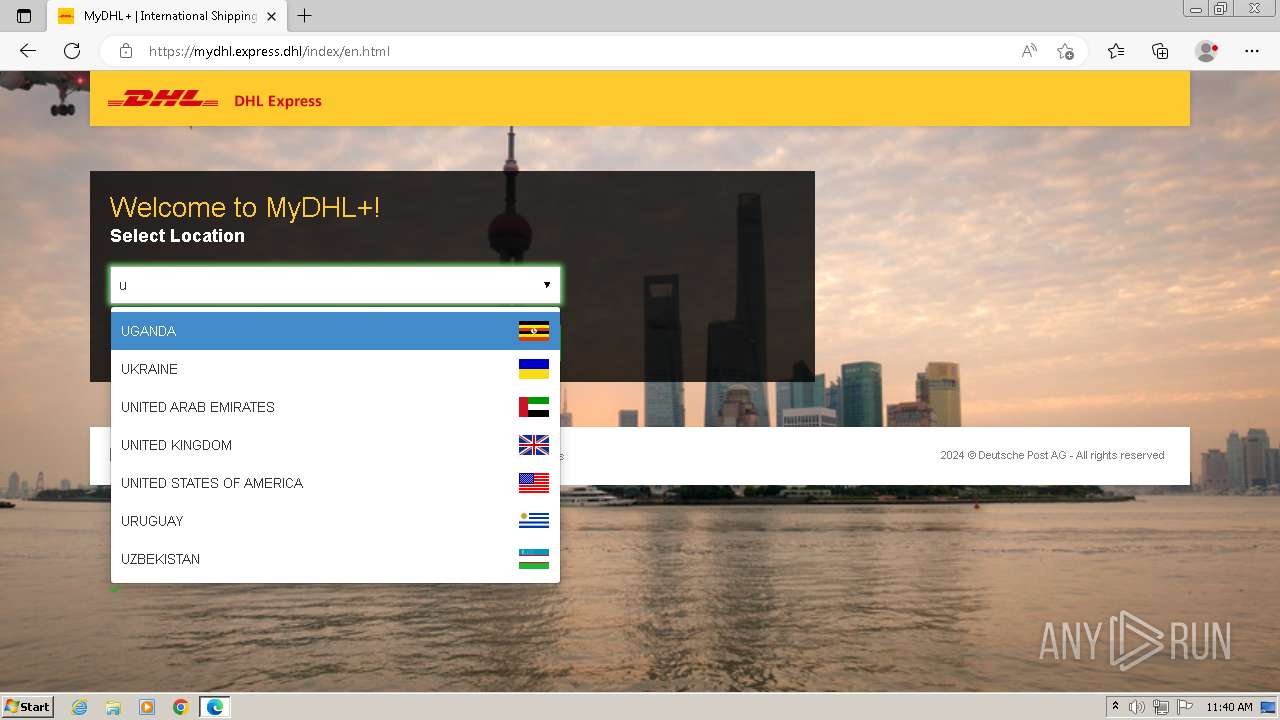Image resolution: width=1280 pixels, height=720 pixels.
Task: Choose UNITED STATES OF AMERICA
Action: click(x=335, y=483)
